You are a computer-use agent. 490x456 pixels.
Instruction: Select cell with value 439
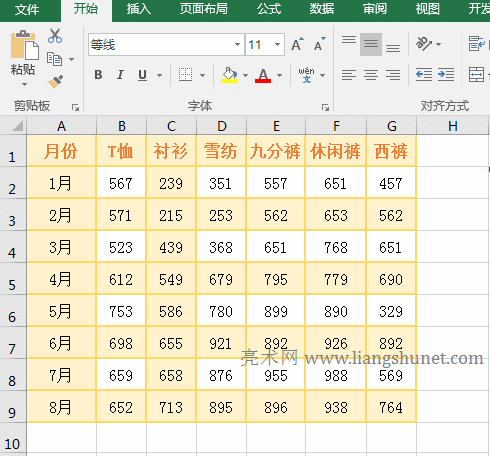point(171,247)
